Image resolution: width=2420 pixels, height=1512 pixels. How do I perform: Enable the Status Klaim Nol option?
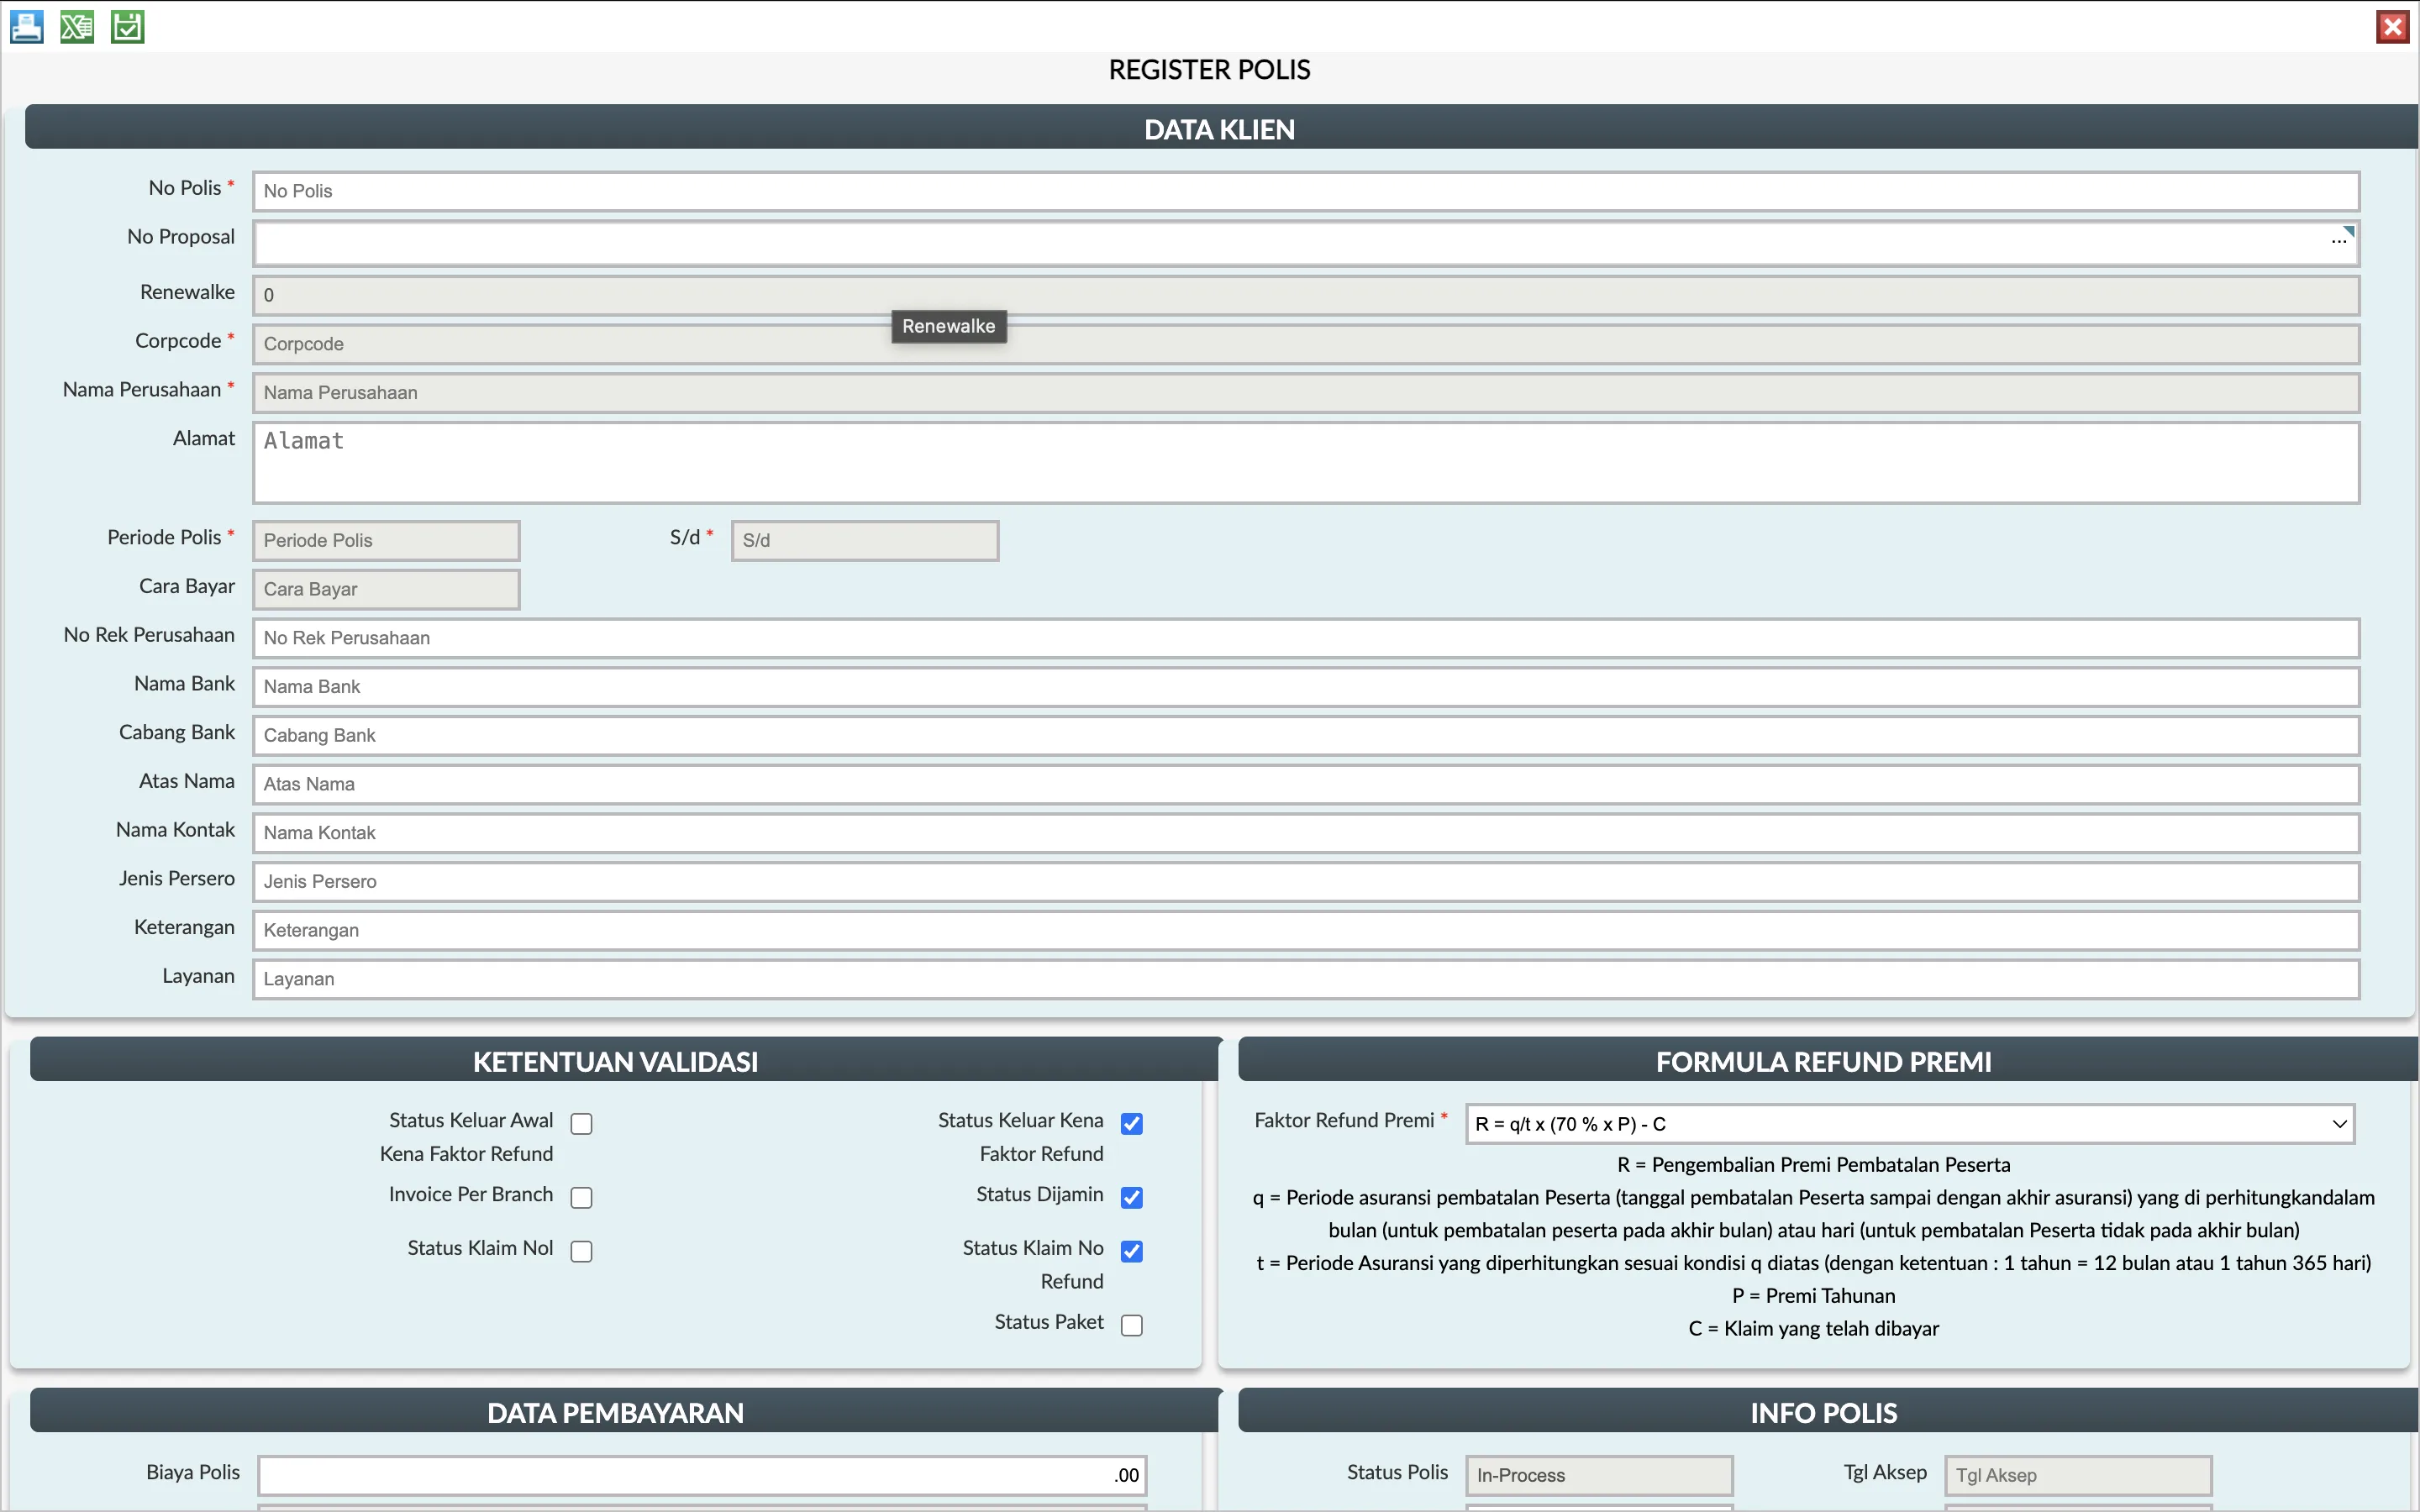581,1250
